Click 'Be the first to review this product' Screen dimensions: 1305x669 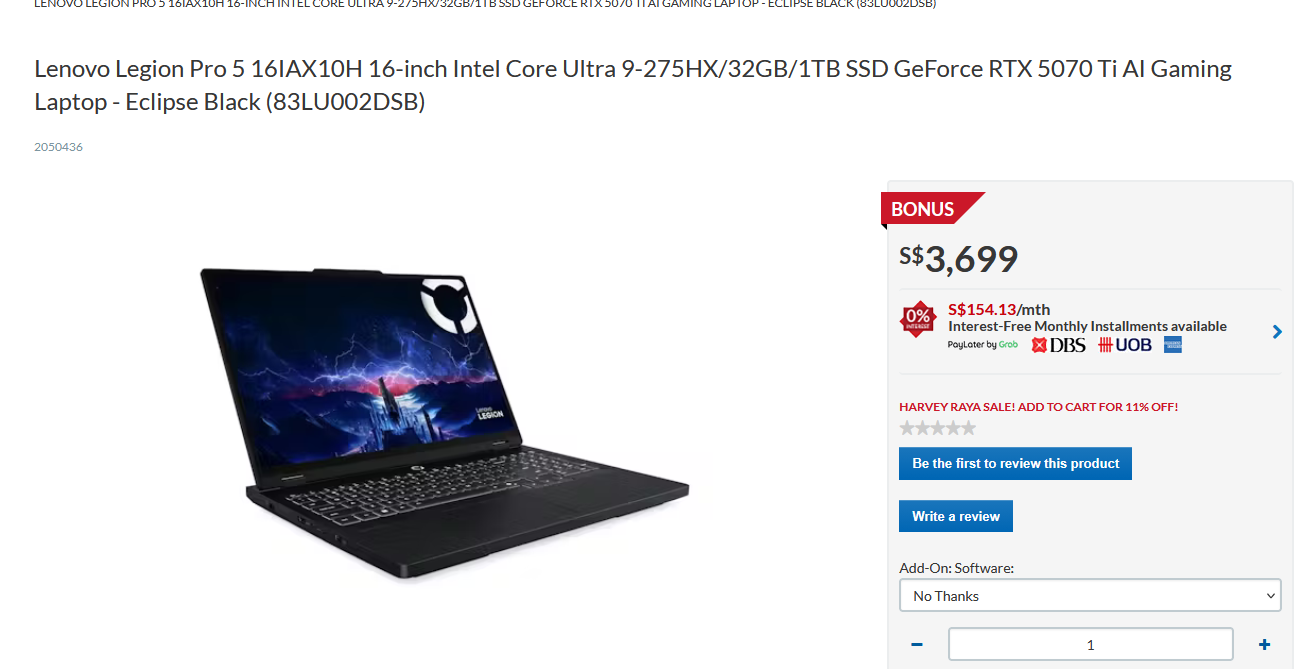point(1015,464)
